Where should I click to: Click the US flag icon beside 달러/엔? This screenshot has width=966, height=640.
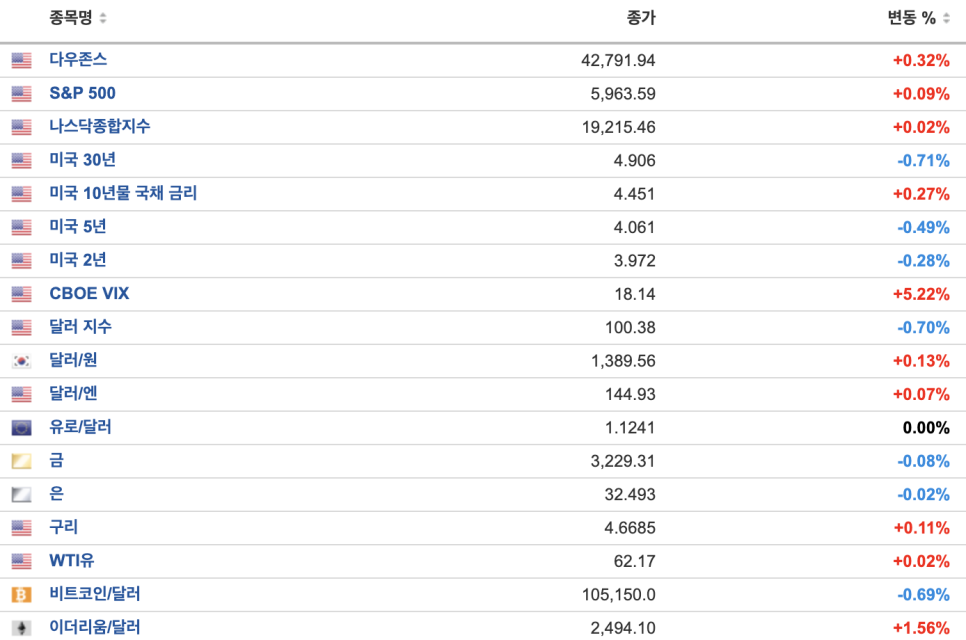click(22, 394)
